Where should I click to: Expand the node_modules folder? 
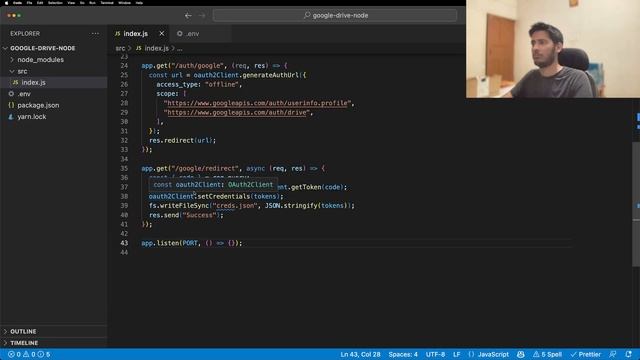click(12, 60)
